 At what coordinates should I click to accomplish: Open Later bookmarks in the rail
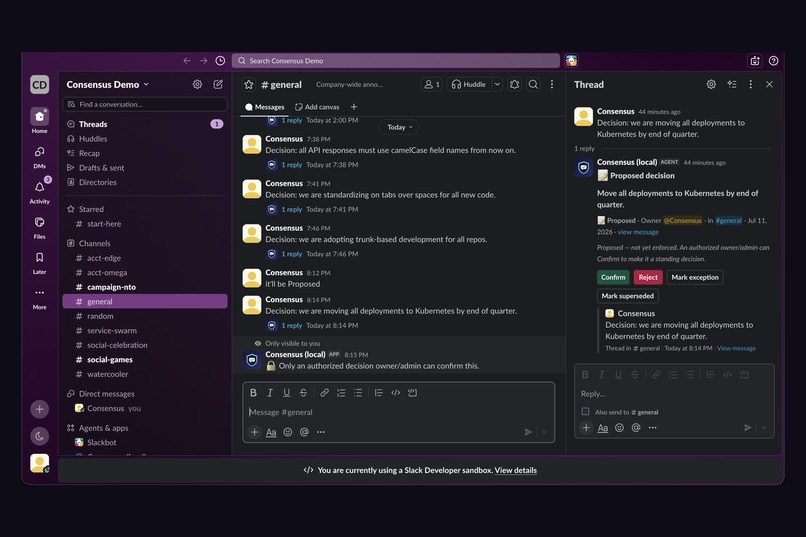(x=40, y=262)
